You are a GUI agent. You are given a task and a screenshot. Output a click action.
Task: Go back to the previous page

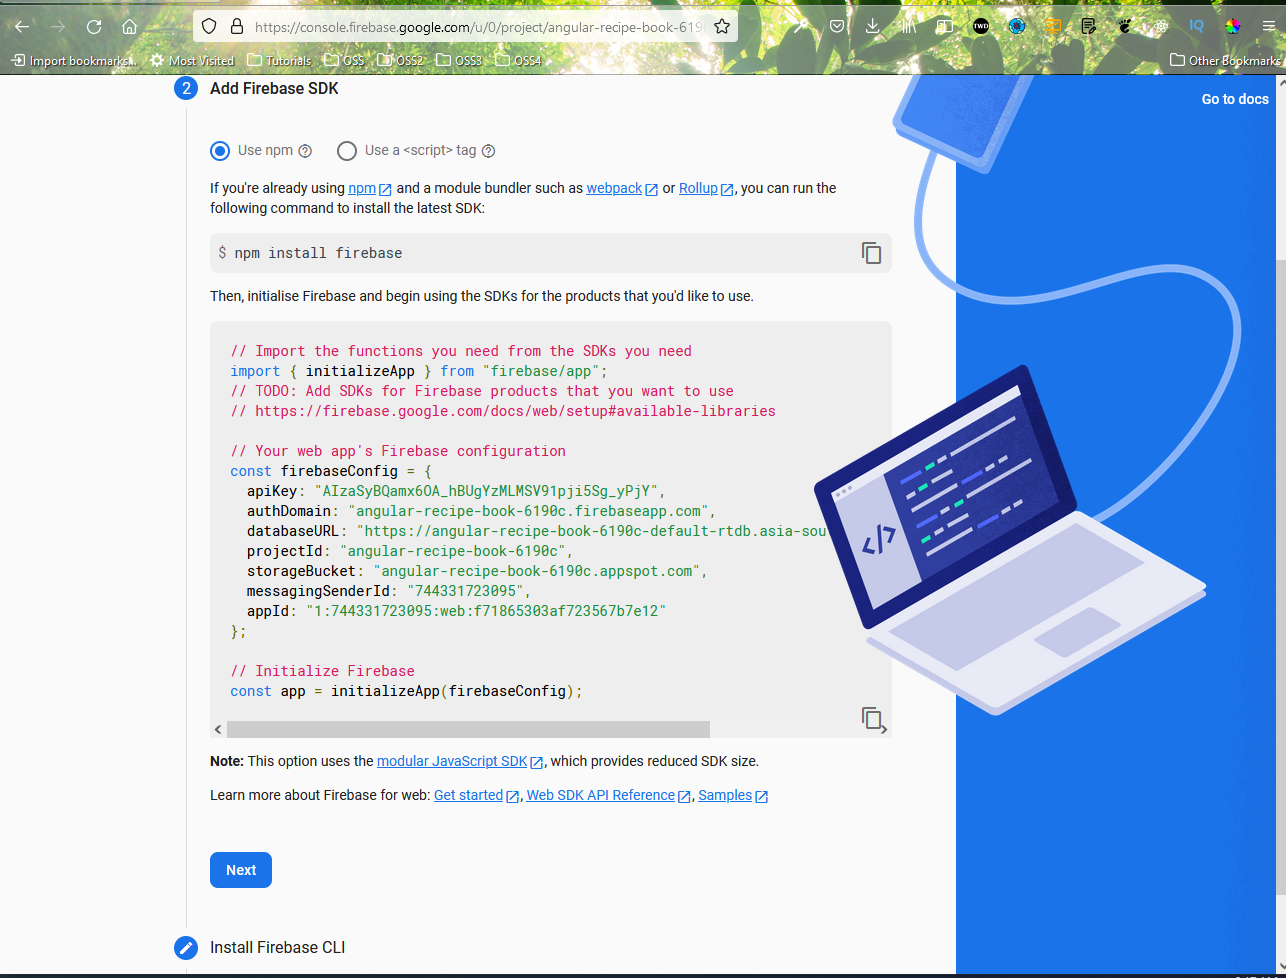22,27
